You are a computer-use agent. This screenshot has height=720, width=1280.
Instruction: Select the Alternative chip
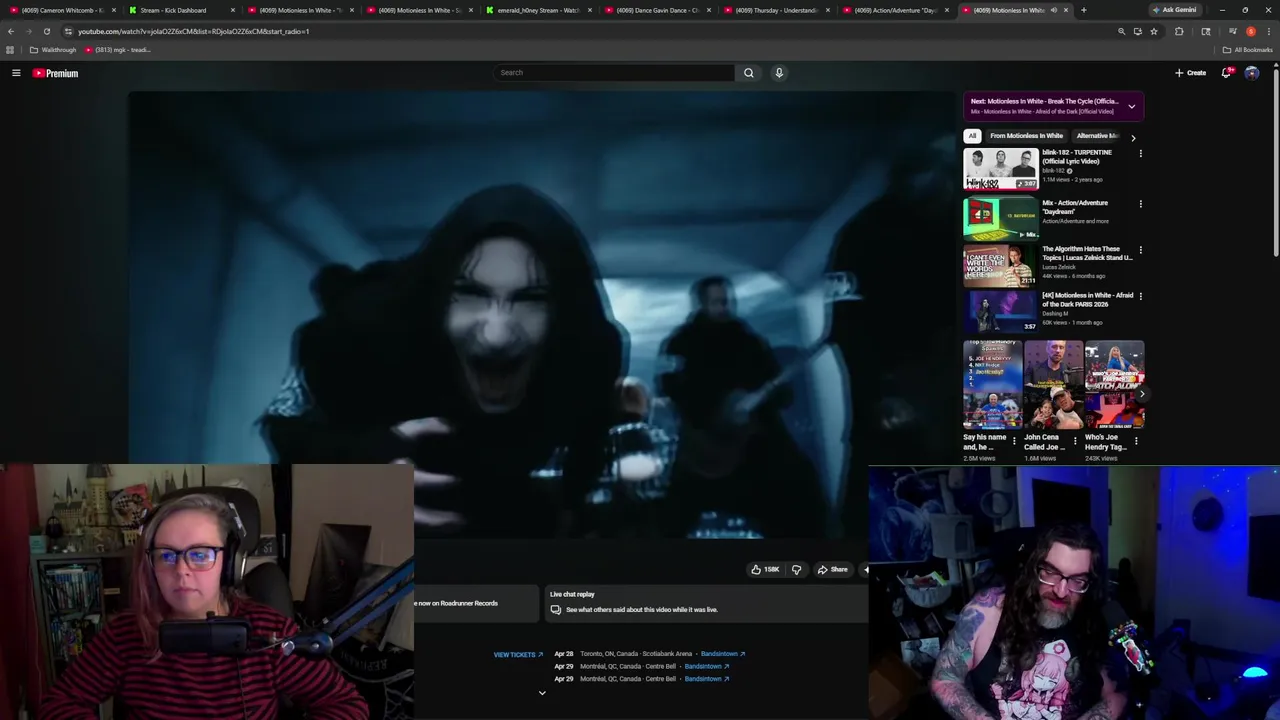1097,136
